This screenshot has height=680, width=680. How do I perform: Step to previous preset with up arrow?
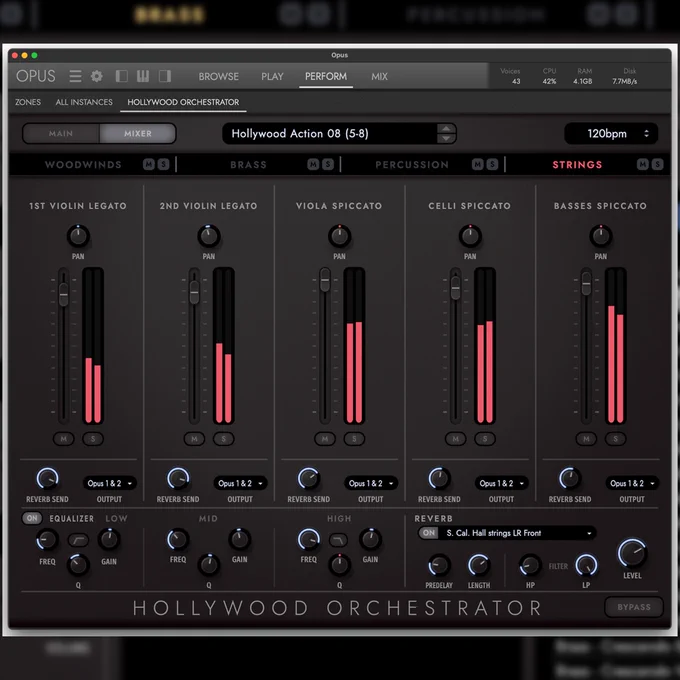(x=446, y=128)
